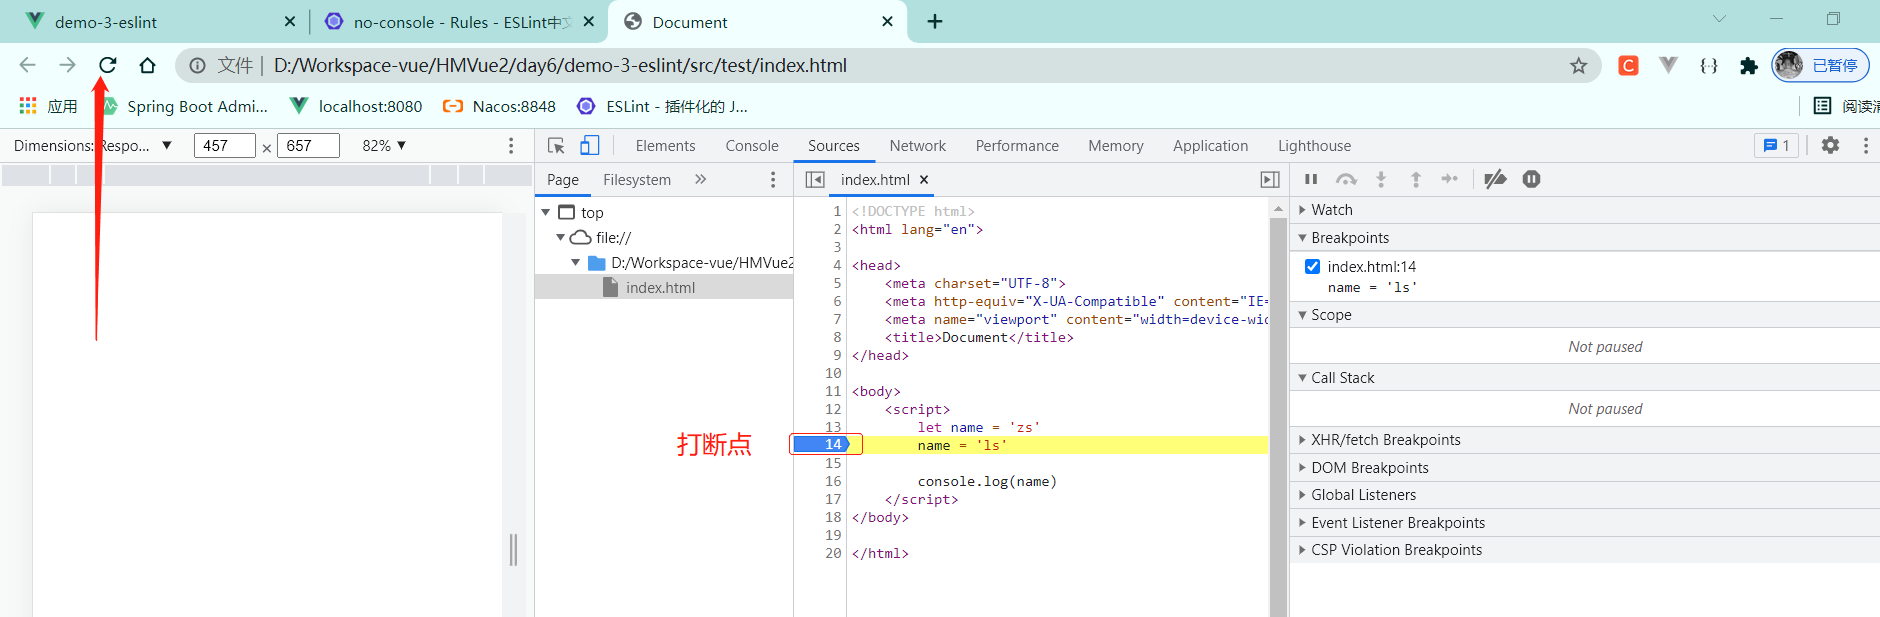Open the Nacos:8848 bookmark
This screenshot has width=1880, height=617.
click(499, 106)
